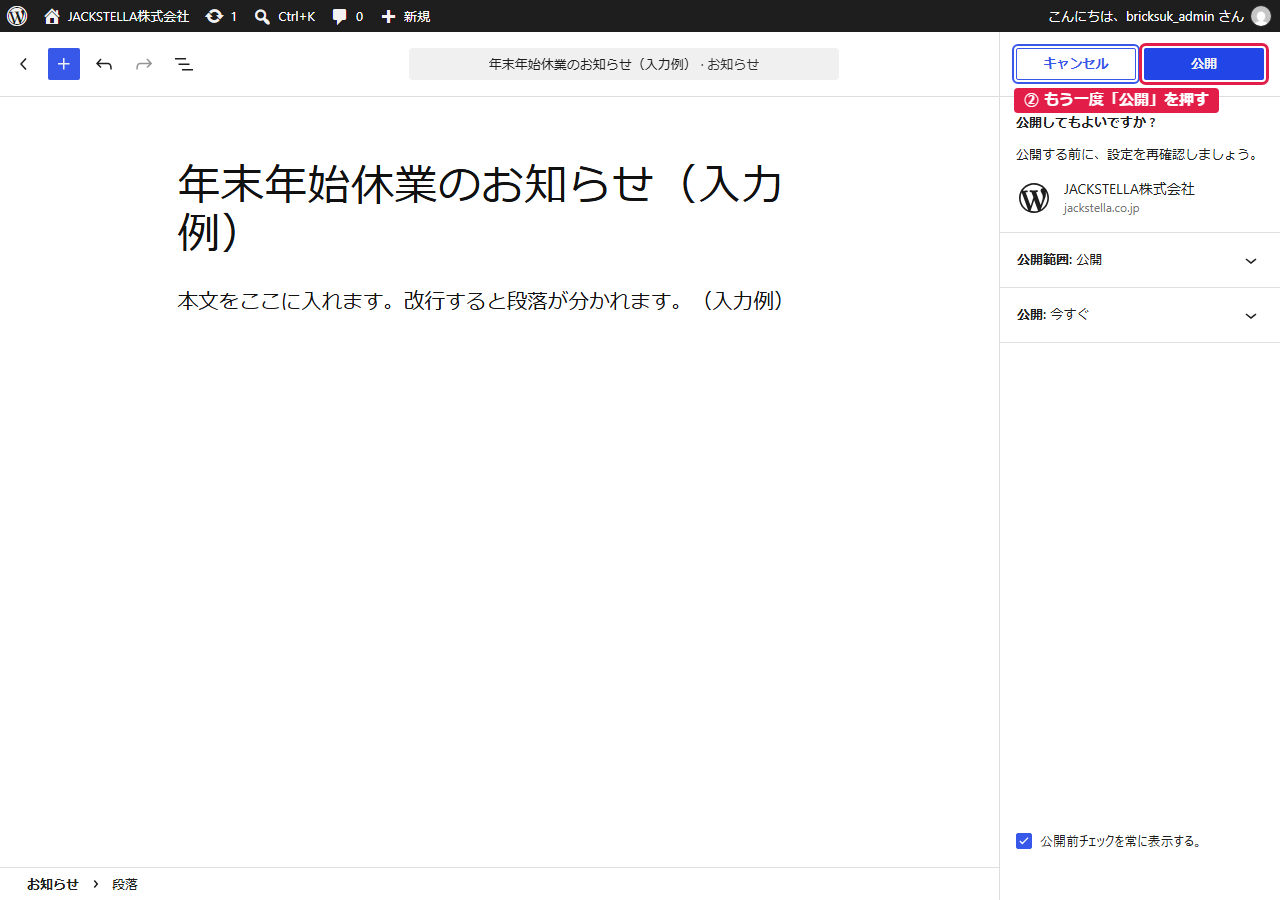Click the JACKSTELLA株式会社 name in publish panel
Viewport: 1280px width, 900px height.
tap(1129, 189)
